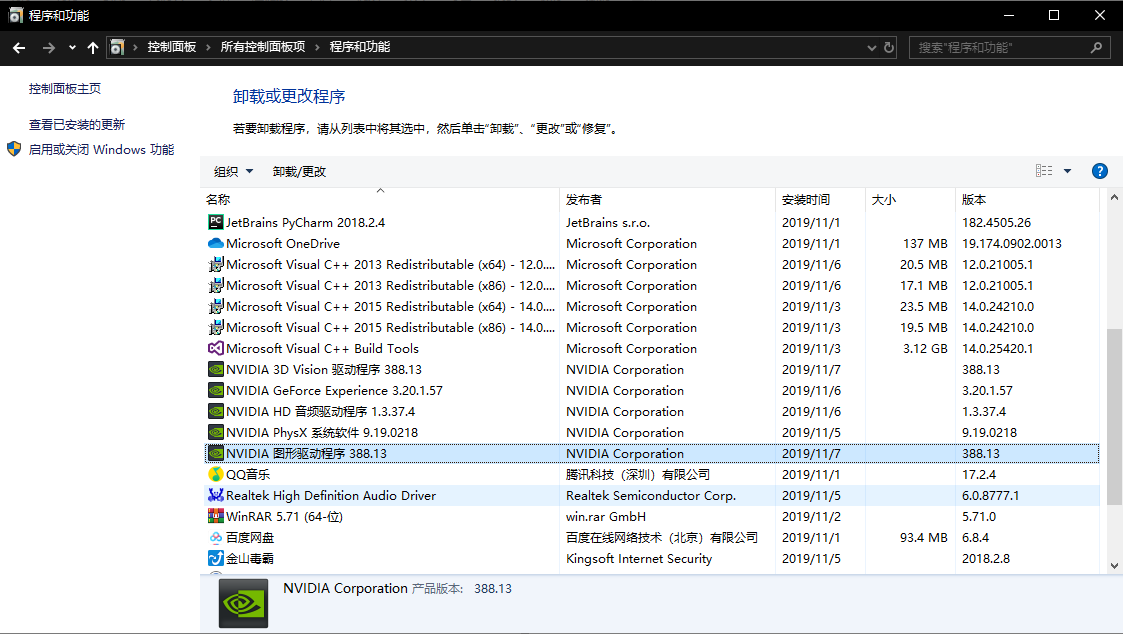Click the QQ音乐 program icon
1123x634 pixels.
coord(216,474)
